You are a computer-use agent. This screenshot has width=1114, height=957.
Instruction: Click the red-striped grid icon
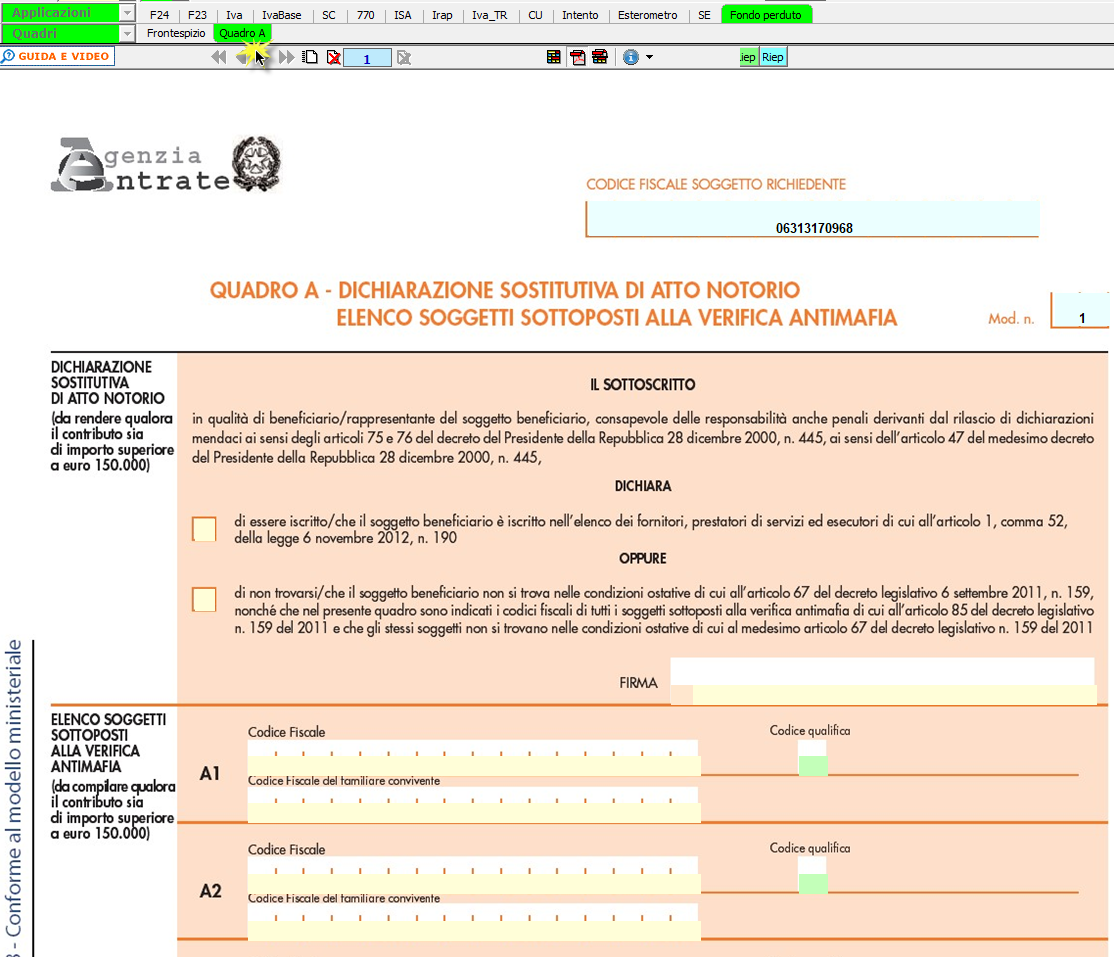600,57
